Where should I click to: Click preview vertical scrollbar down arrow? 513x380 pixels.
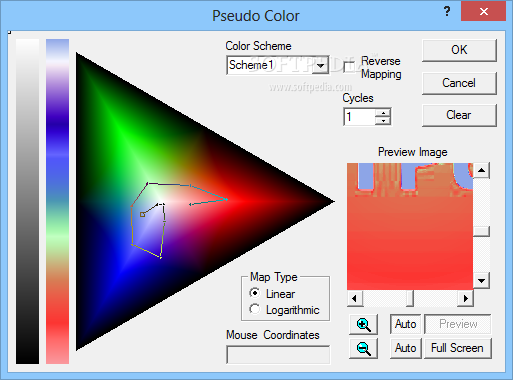click(x=481, y=281)
